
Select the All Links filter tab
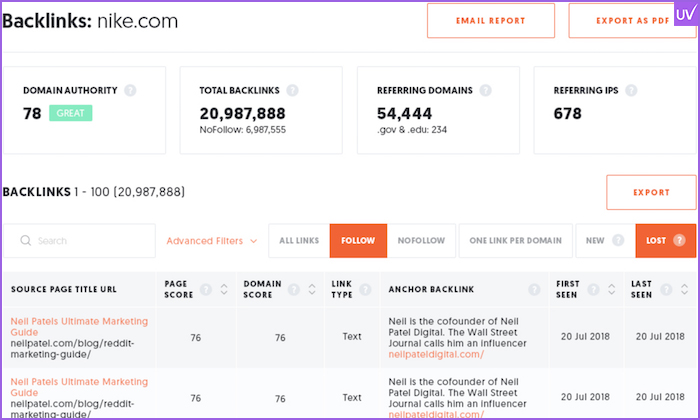pos(299,241)
